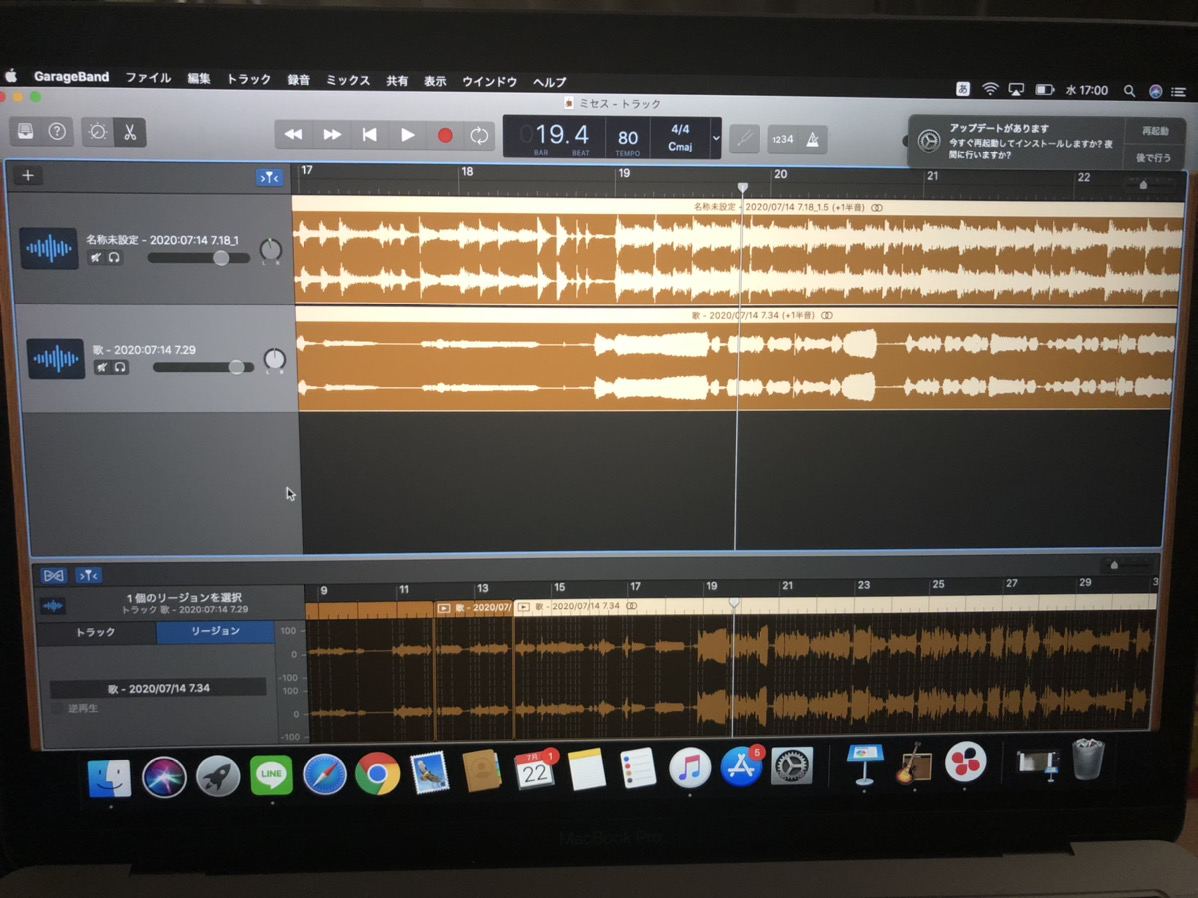The width and height of the screenshot is (1198, 898).
Task: Click bar 25 in the editor ruler
Action: click(938, 584)
